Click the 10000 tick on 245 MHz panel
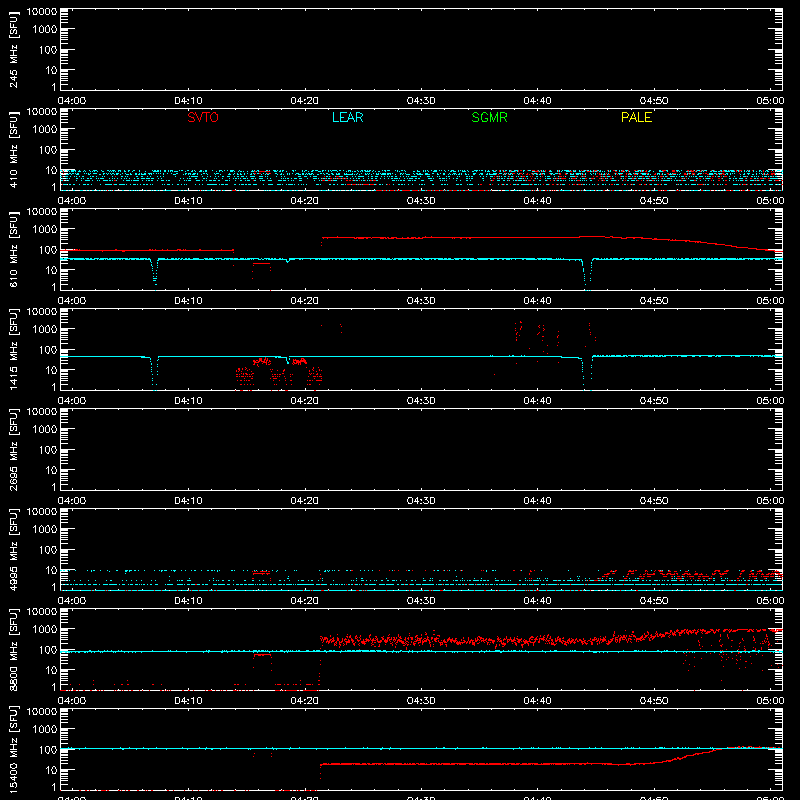The image size is (800, 800). click(42, 12)
